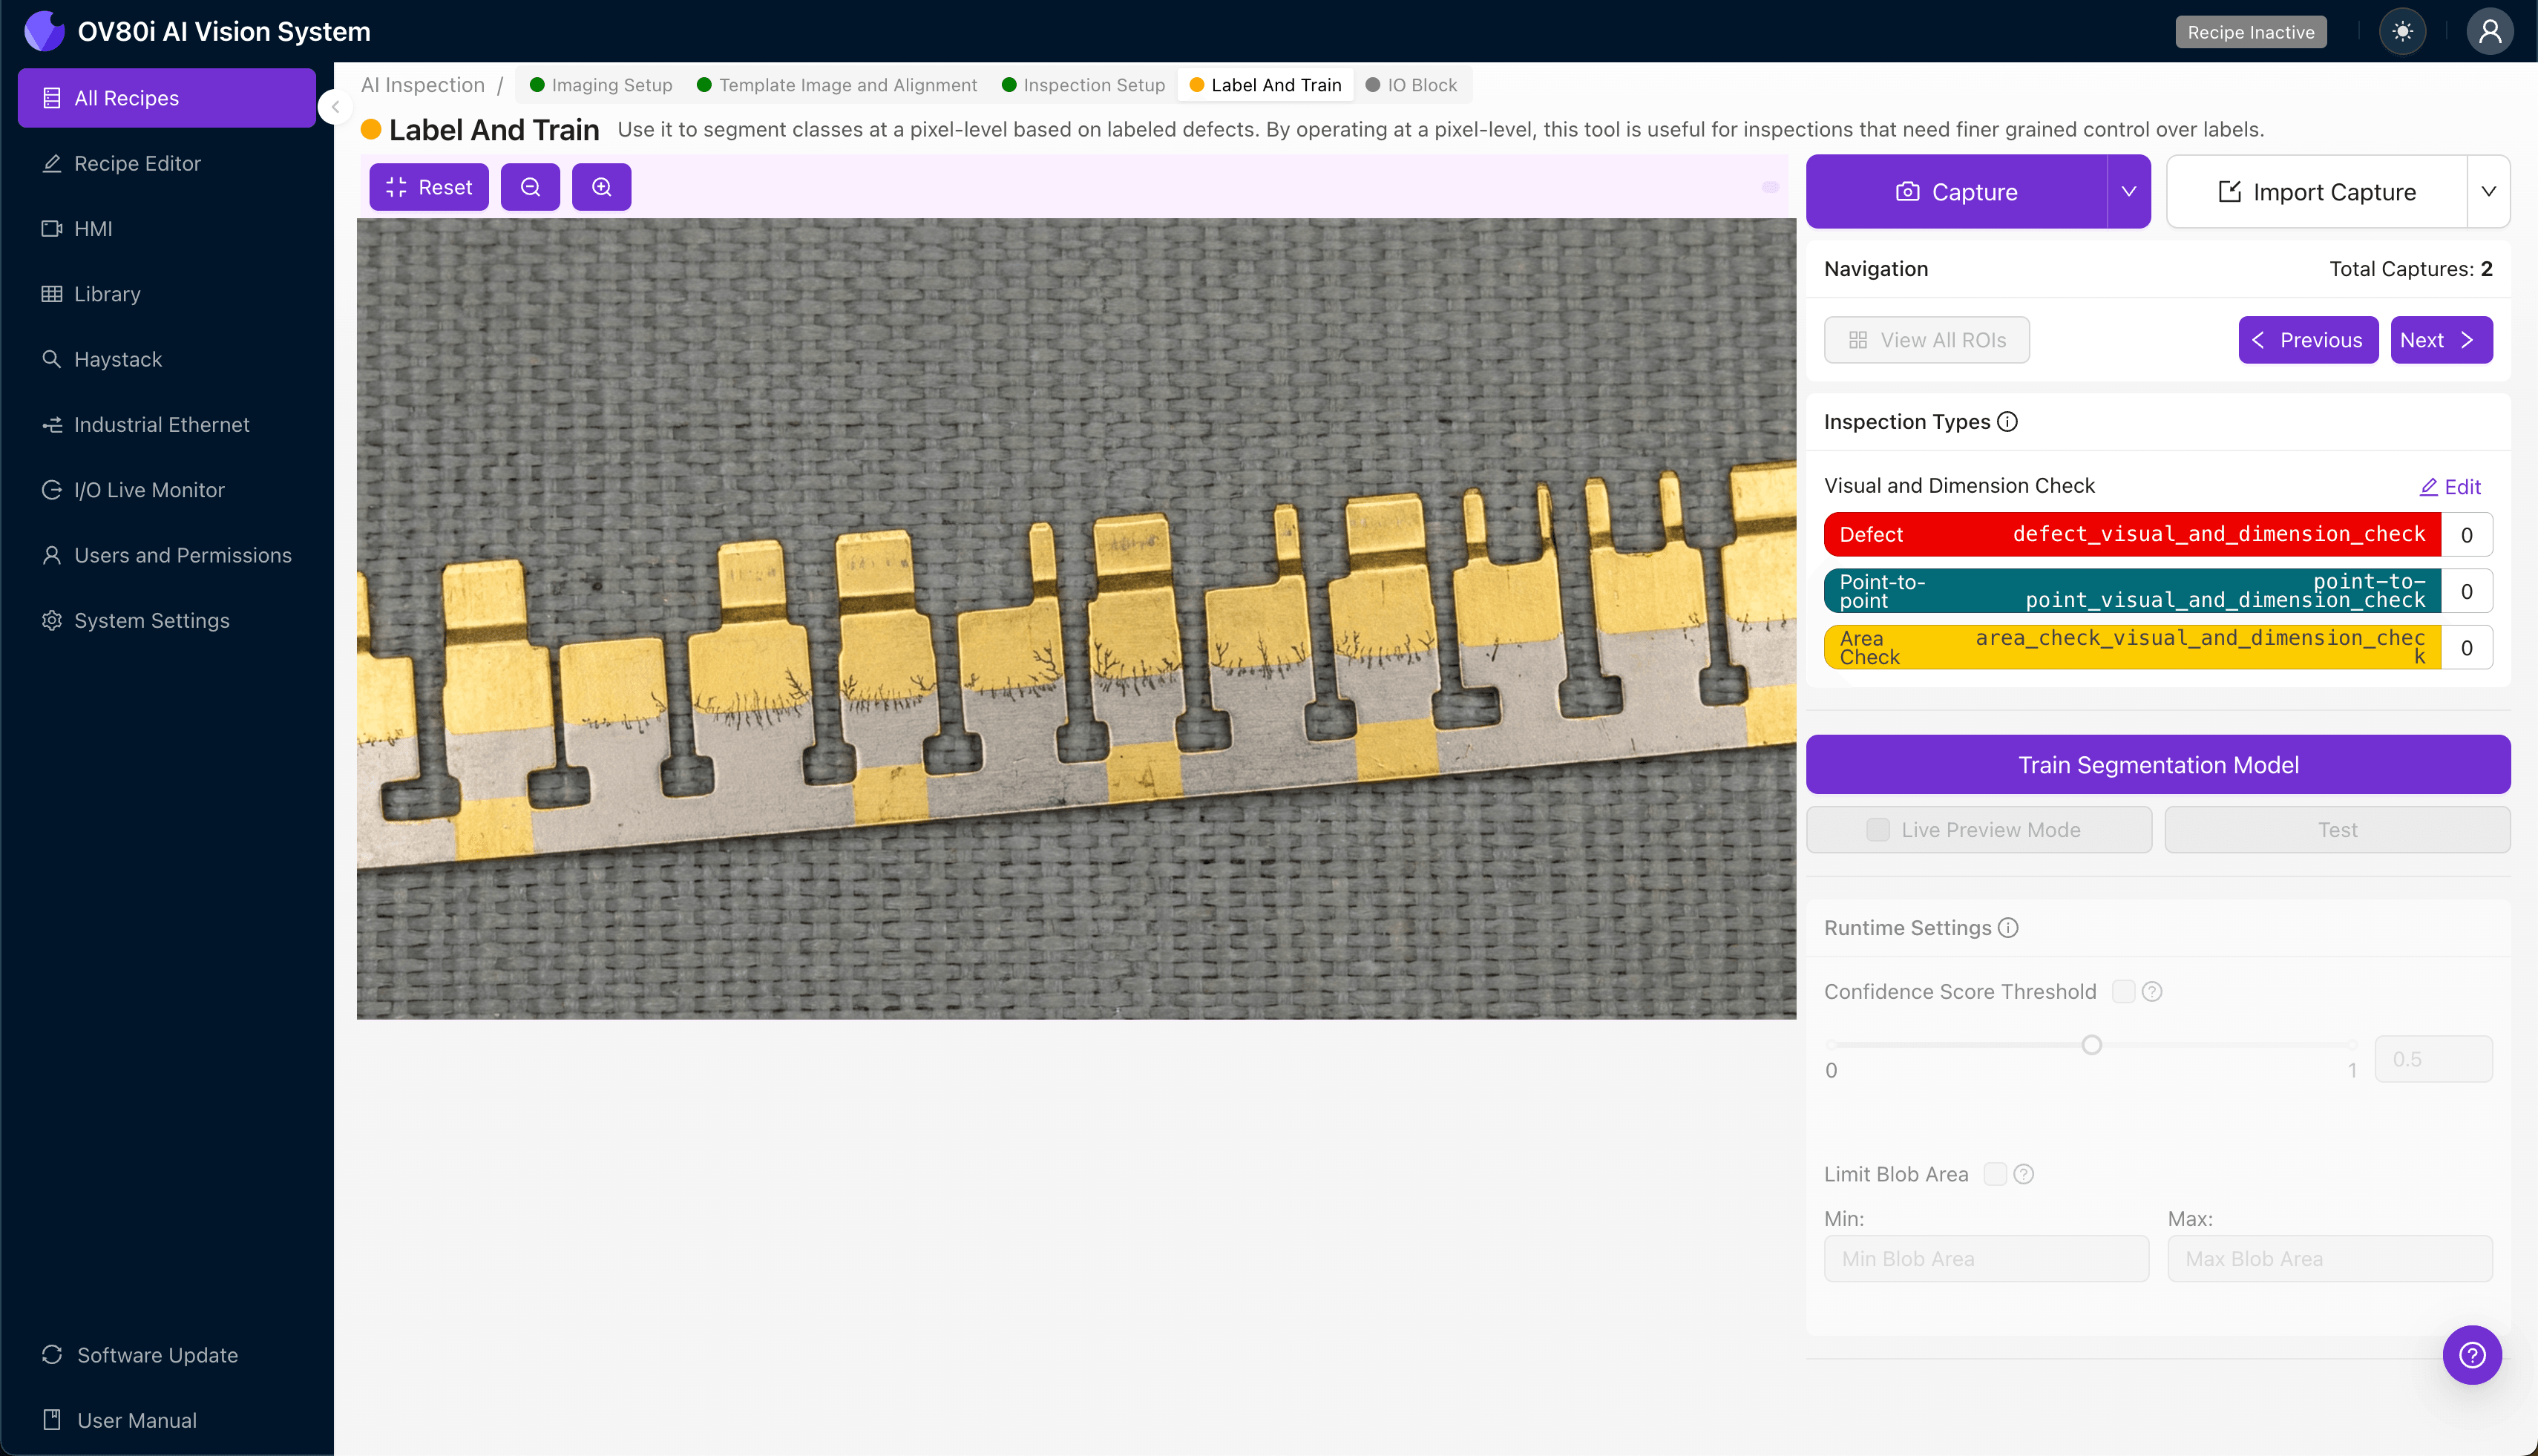Expand the Import Capture dropdown
This screenshot has width=2538, height=1456.
(2489, 191)
